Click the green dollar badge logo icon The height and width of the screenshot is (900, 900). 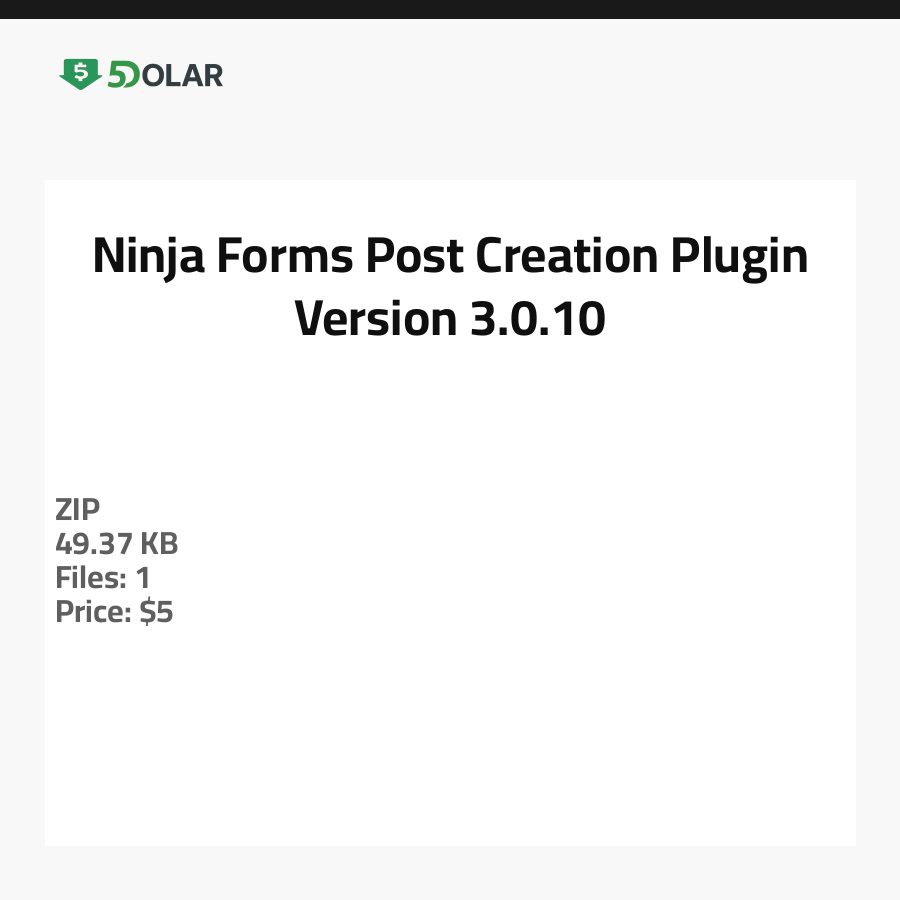point(80,74)
